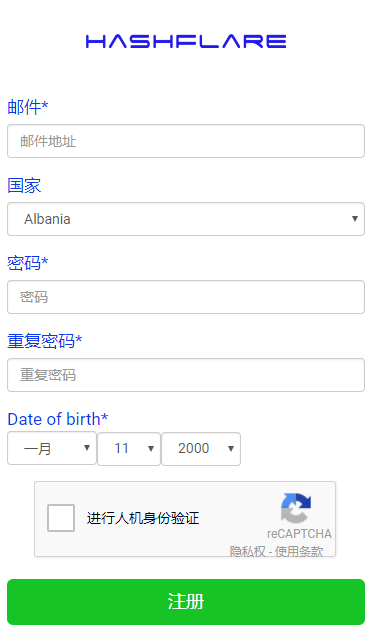Click the 邮件* field label
Viewport: 372px width, 629px height.
tap(28, 107)
